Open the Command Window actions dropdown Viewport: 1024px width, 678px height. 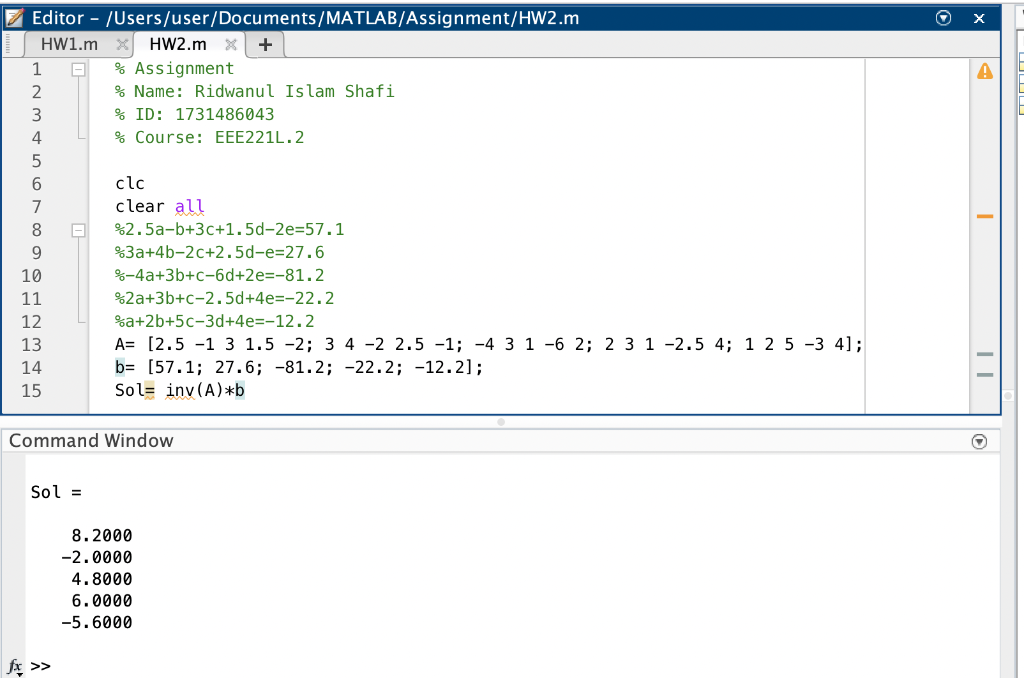[978, 441]
